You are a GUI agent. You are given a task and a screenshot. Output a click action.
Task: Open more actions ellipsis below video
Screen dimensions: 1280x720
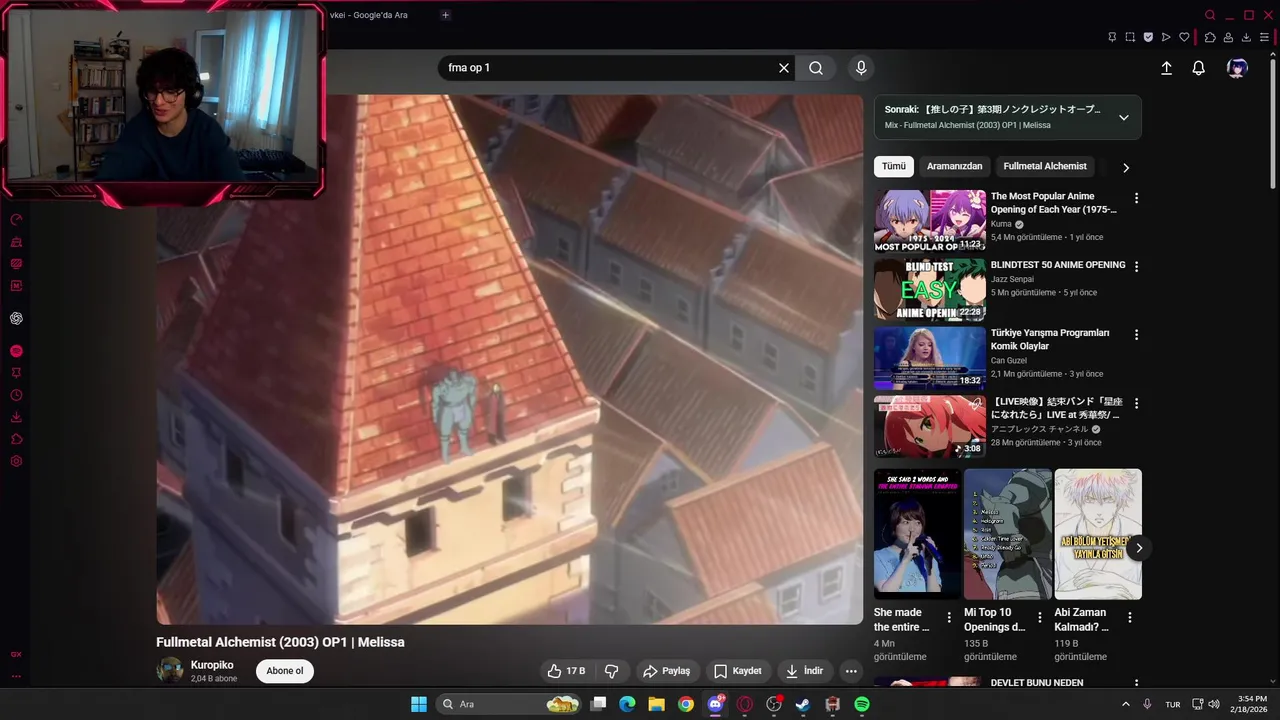pos(851,671)
